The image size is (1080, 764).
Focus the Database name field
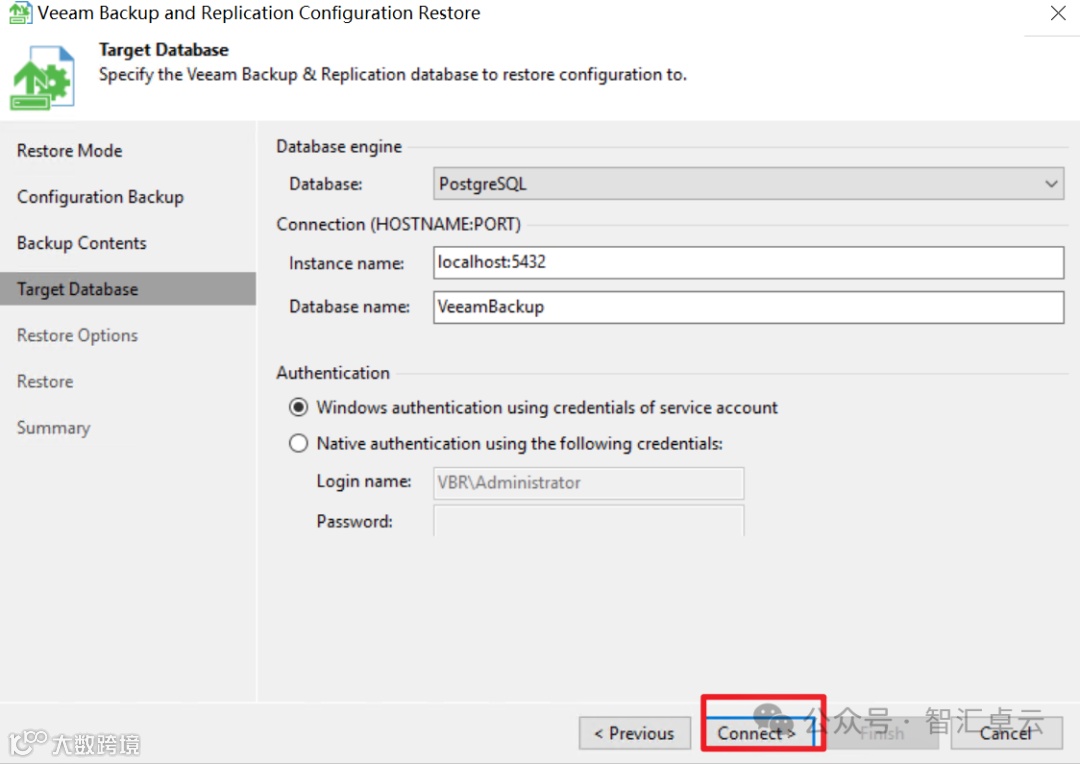[x=748, y=307]
